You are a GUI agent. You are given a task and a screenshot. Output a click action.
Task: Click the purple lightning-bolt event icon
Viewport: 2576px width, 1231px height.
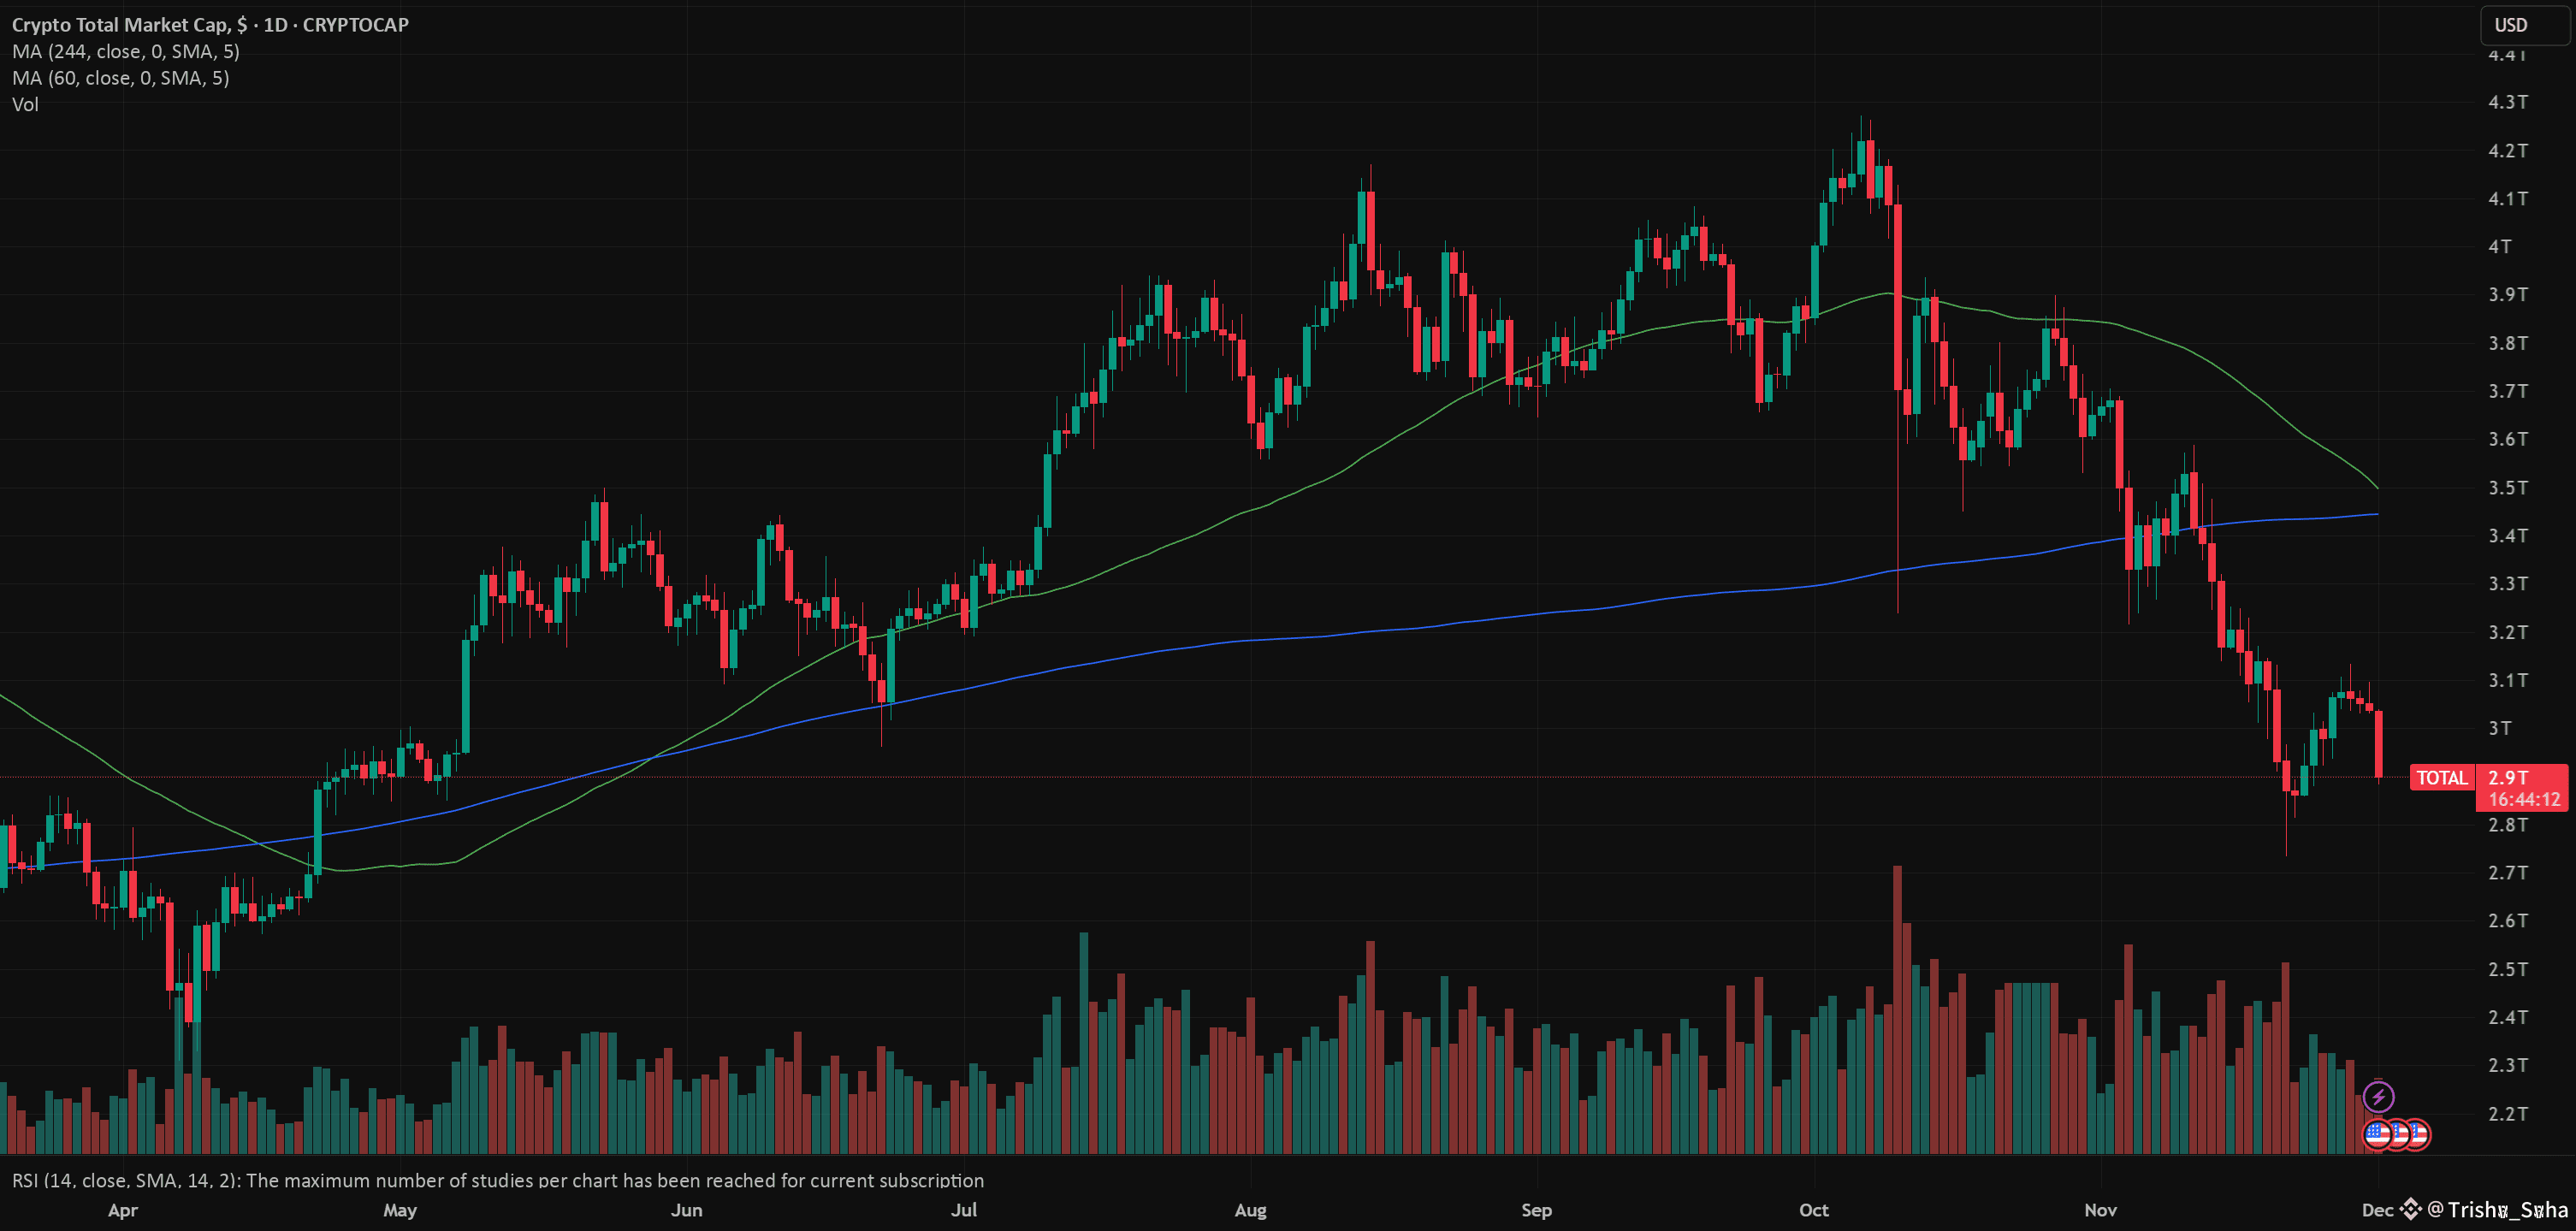[2378, 1097]
